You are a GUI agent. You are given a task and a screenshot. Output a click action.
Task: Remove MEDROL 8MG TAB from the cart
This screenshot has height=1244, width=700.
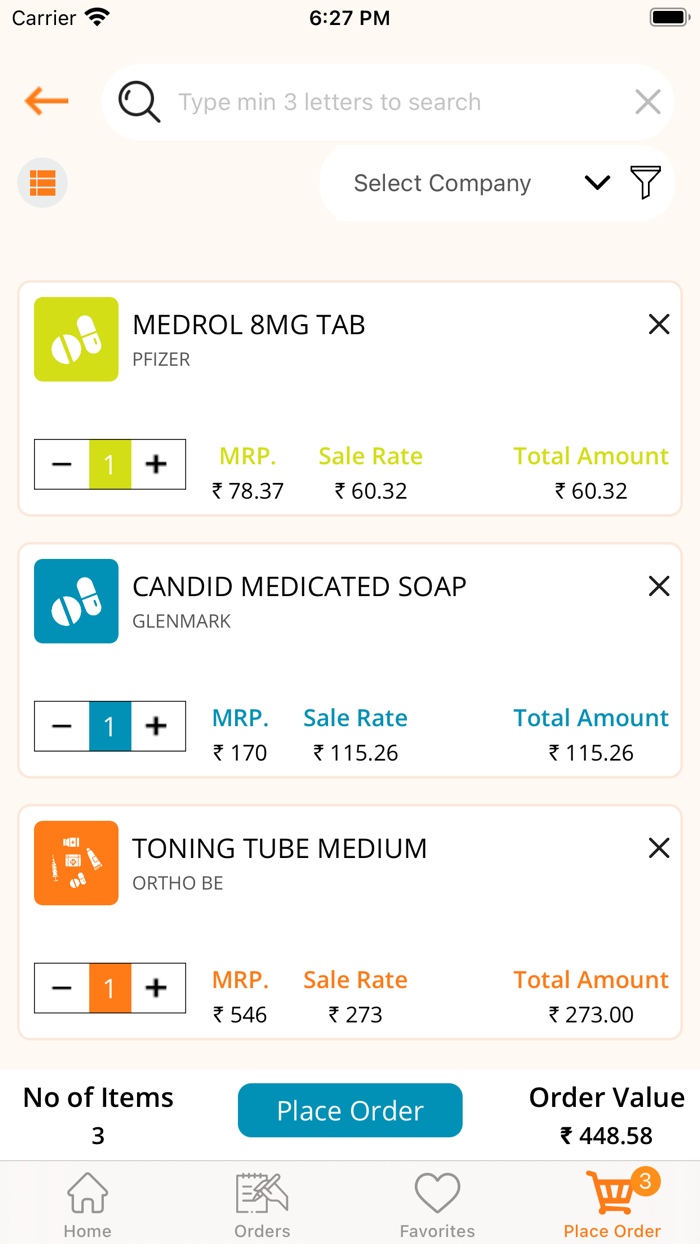(x=659, y=324)
